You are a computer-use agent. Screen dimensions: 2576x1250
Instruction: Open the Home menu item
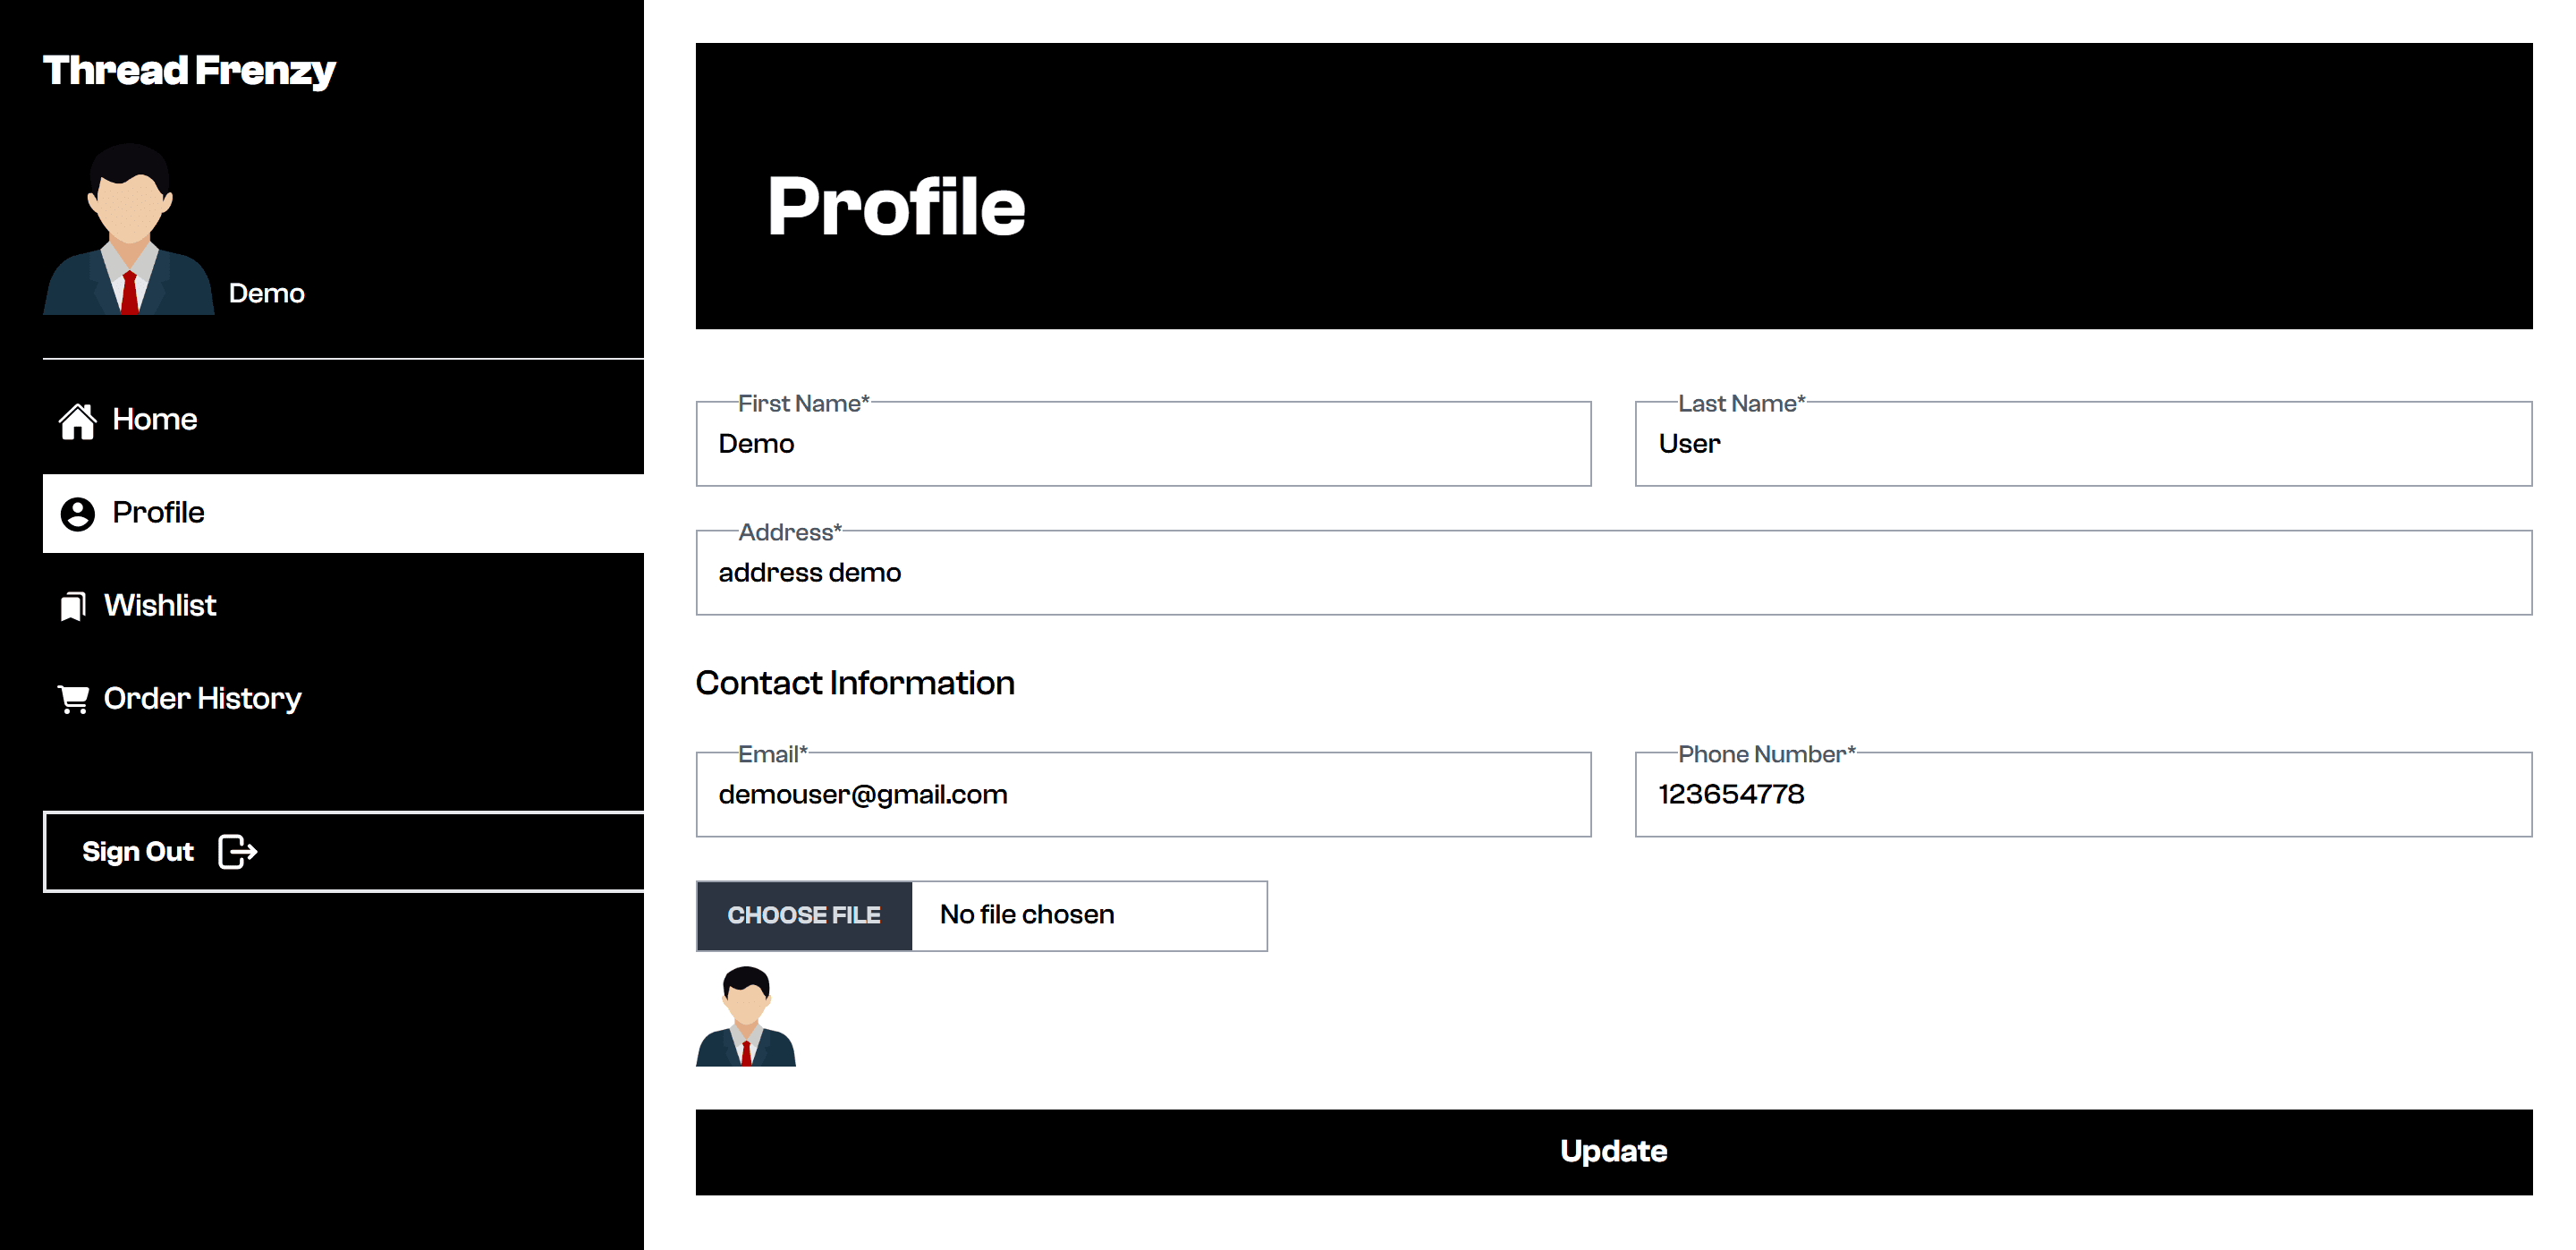tap(343, 420)
